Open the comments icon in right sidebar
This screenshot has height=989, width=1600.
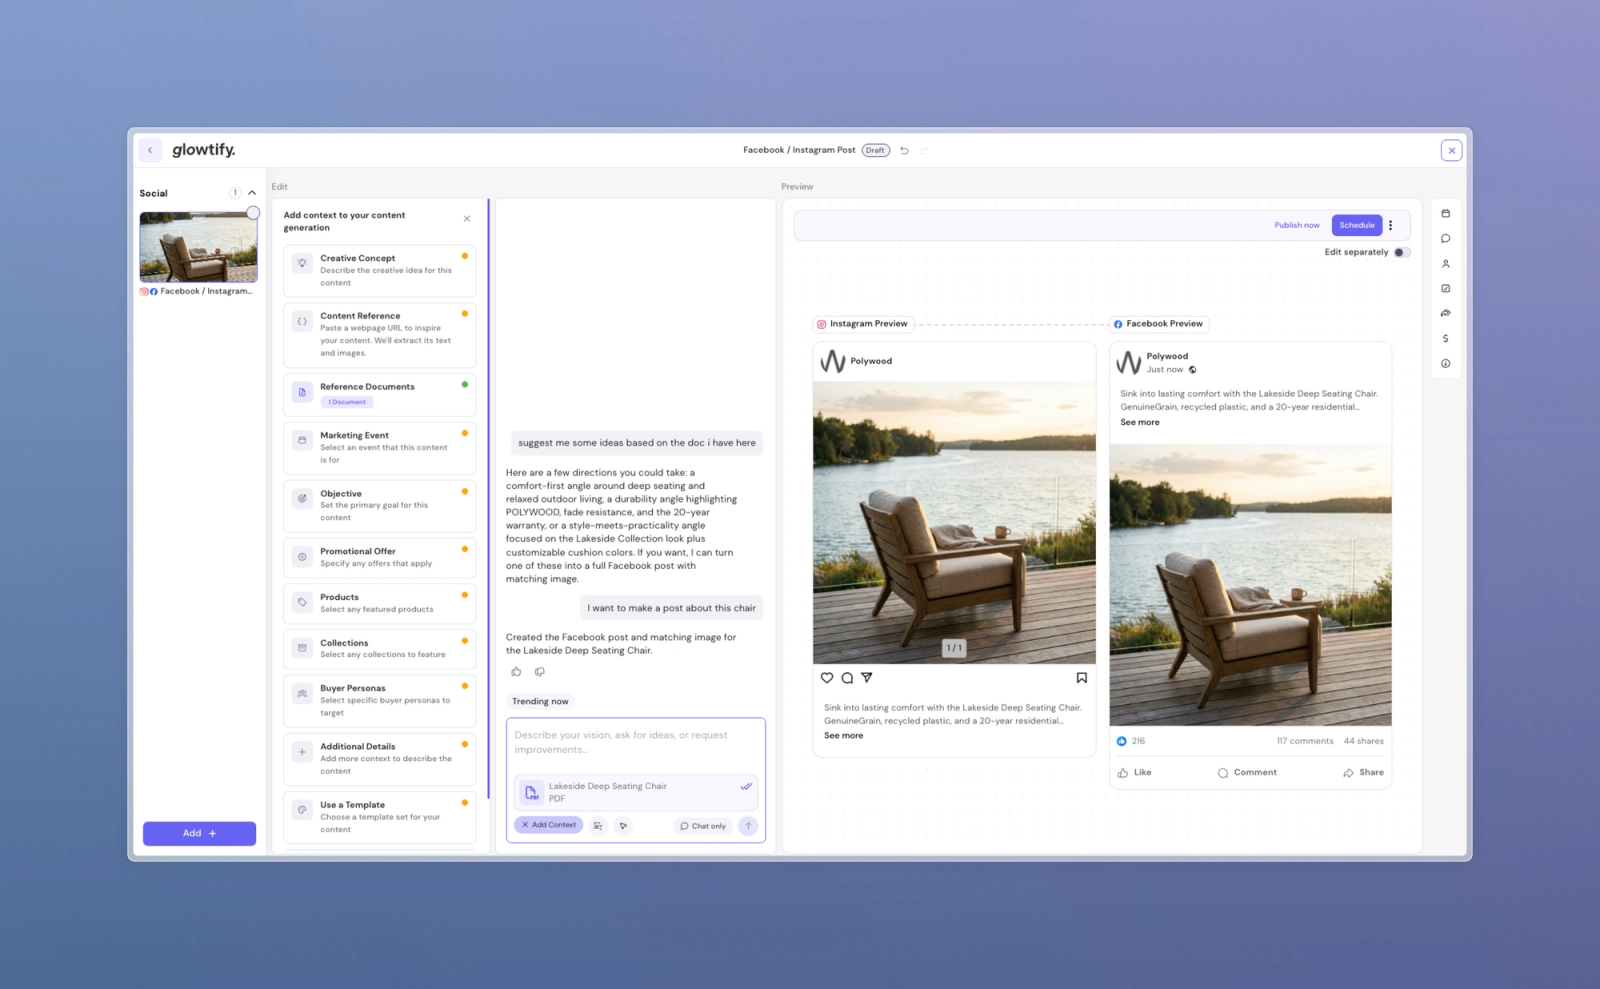pos(1445,238)
